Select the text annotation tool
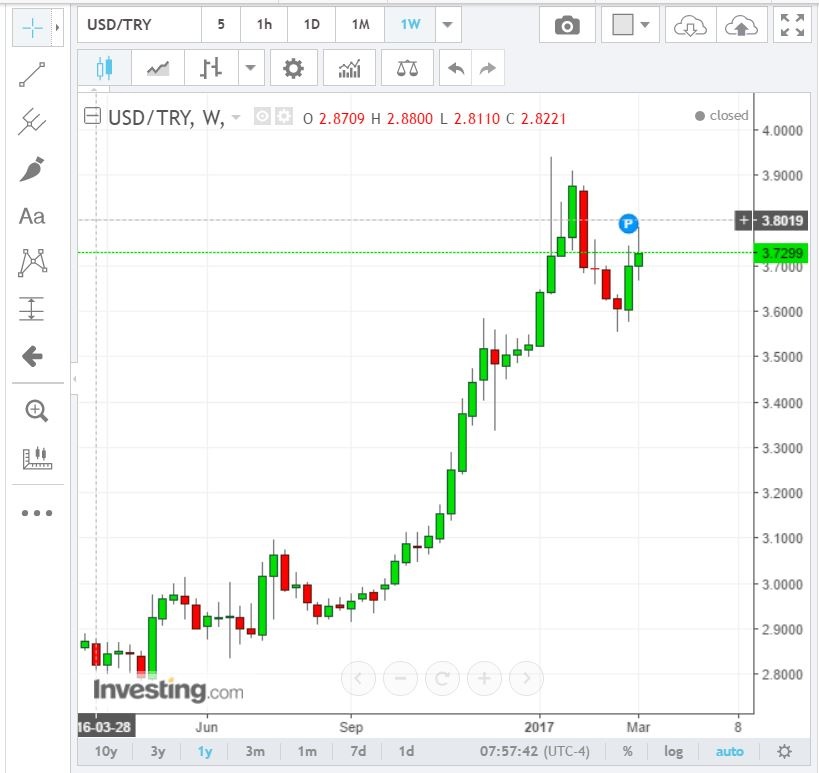 [33, 216]
